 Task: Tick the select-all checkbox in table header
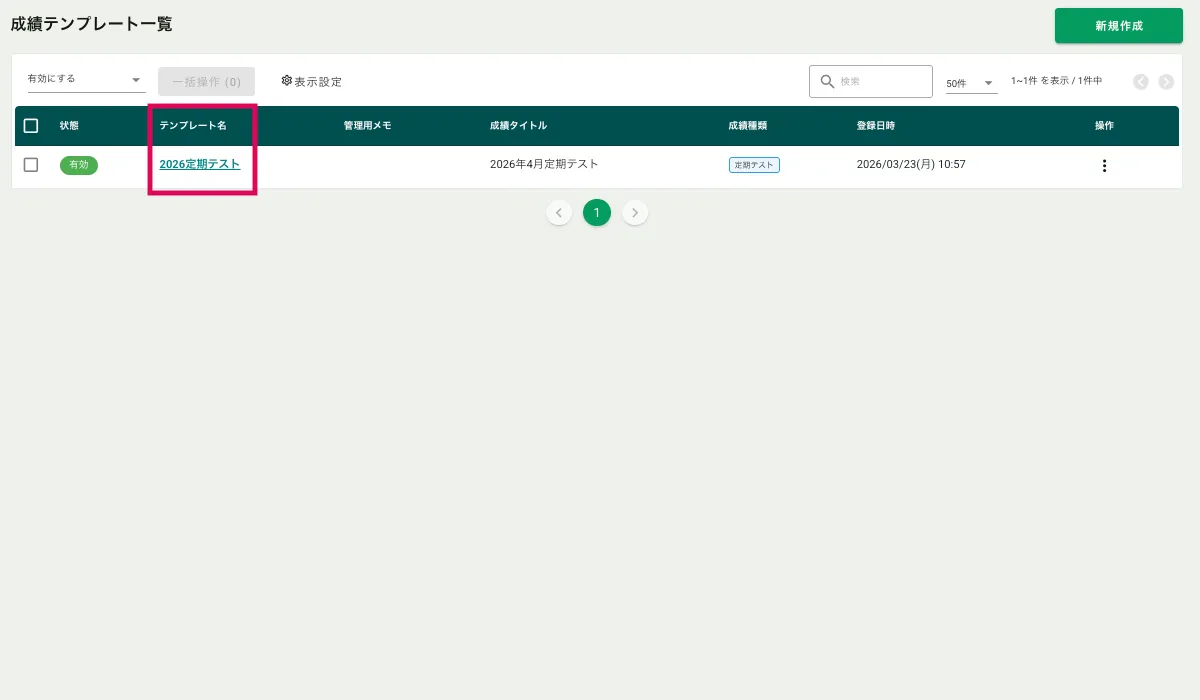[31, 126]
